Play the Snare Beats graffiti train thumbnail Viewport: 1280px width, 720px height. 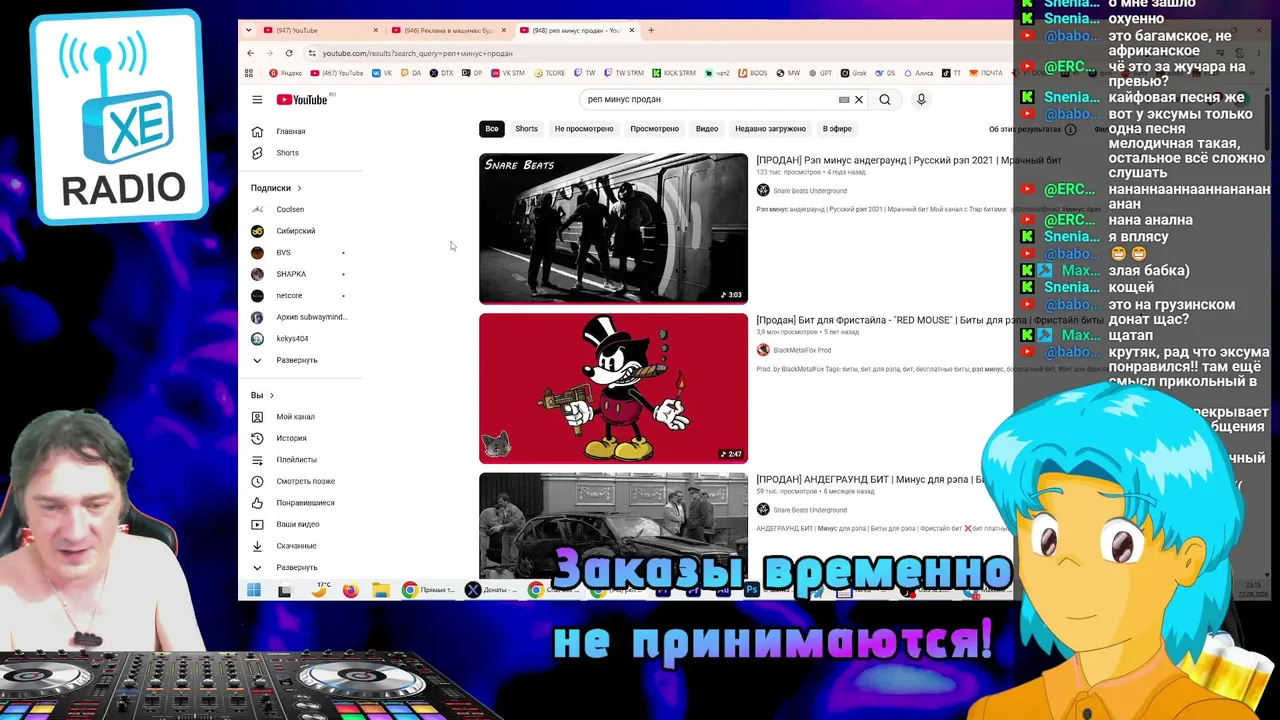(613, 228)
